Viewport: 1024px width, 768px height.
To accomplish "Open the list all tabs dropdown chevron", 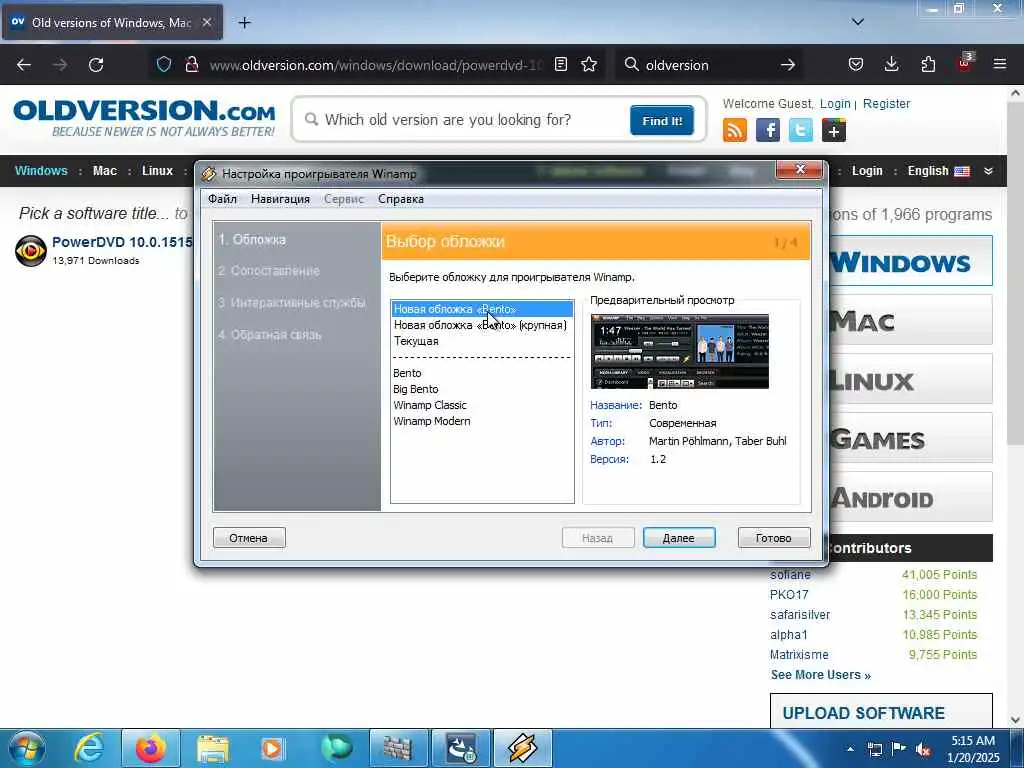I will tap(858, 22).
